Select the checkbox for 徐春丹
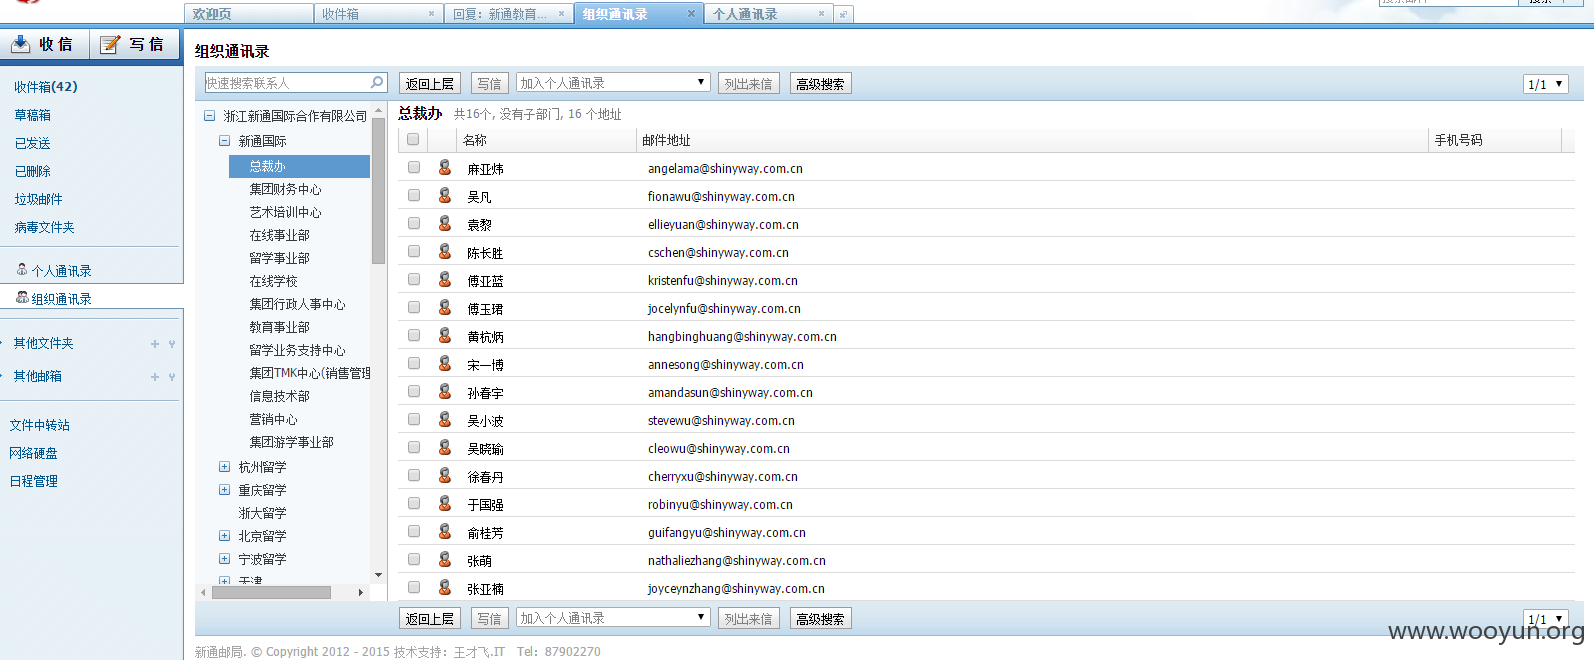The image size is (1594, 660). (x=414, y=476)
